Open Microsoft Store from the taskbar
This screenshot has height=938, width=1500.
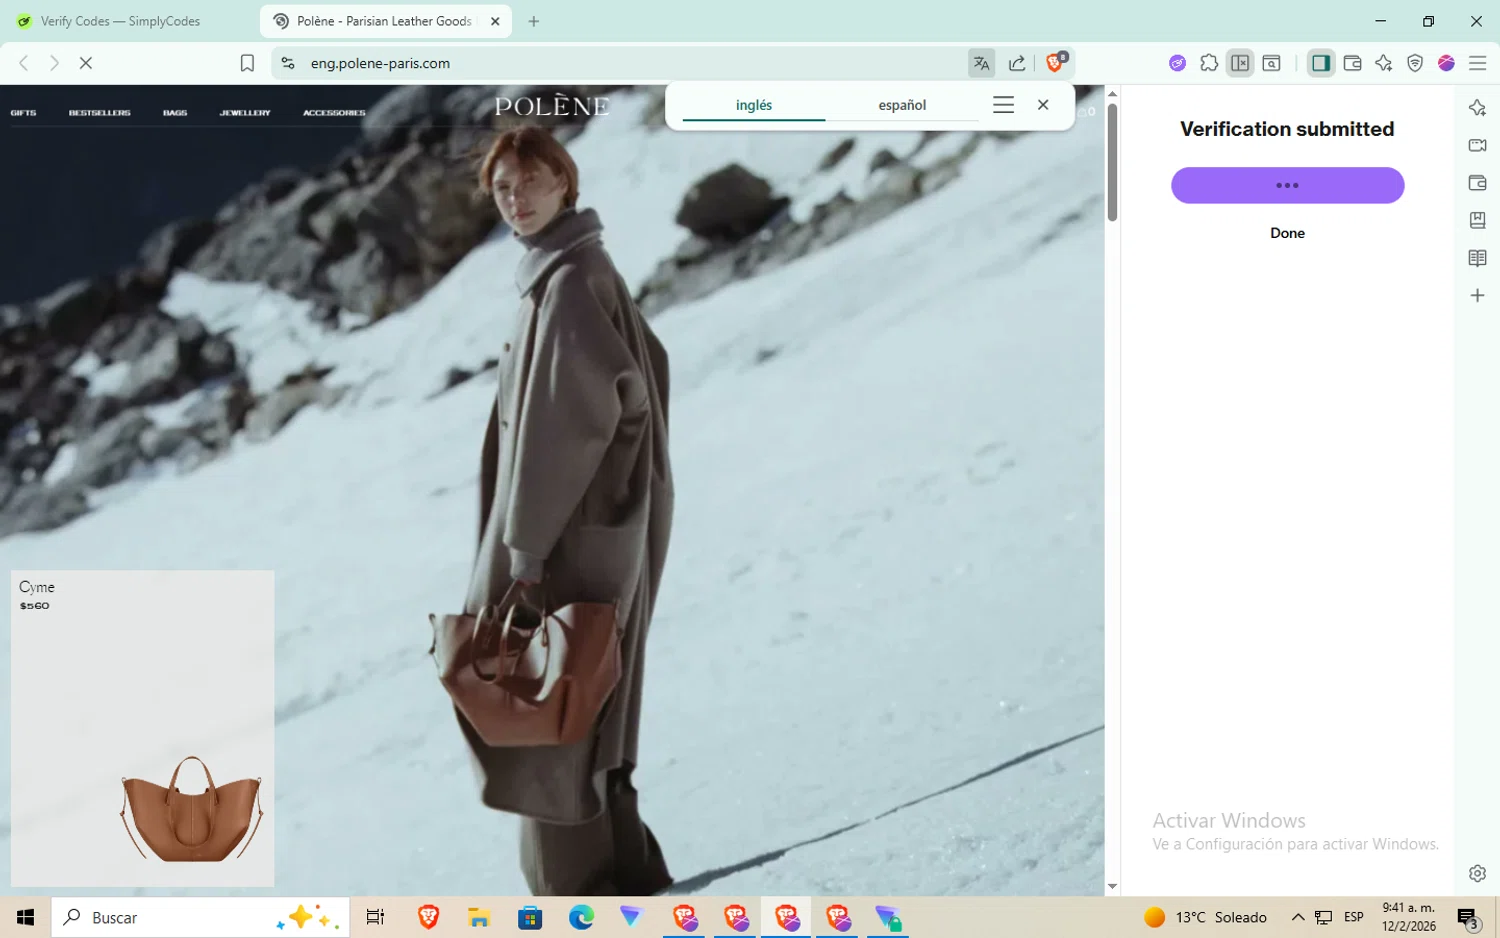click(530, 917)
